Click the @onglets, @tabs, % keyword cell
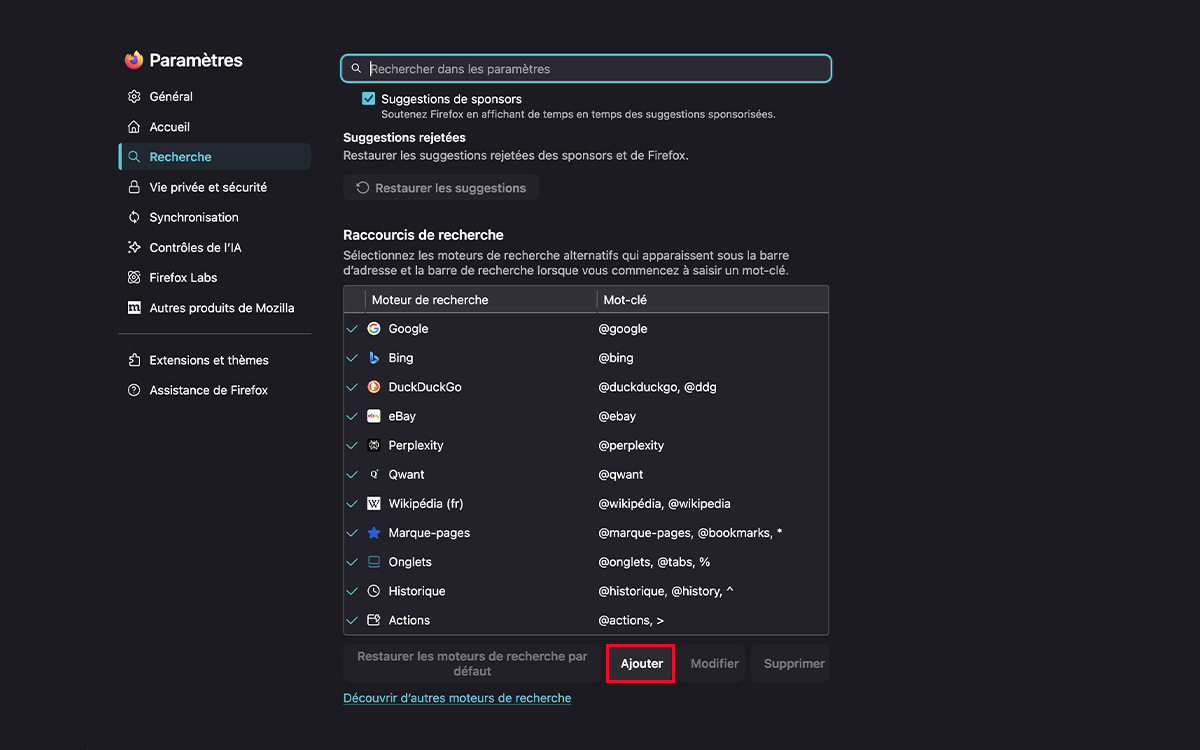The width and height of the screenshot is (1200, 750). (654, 562)
